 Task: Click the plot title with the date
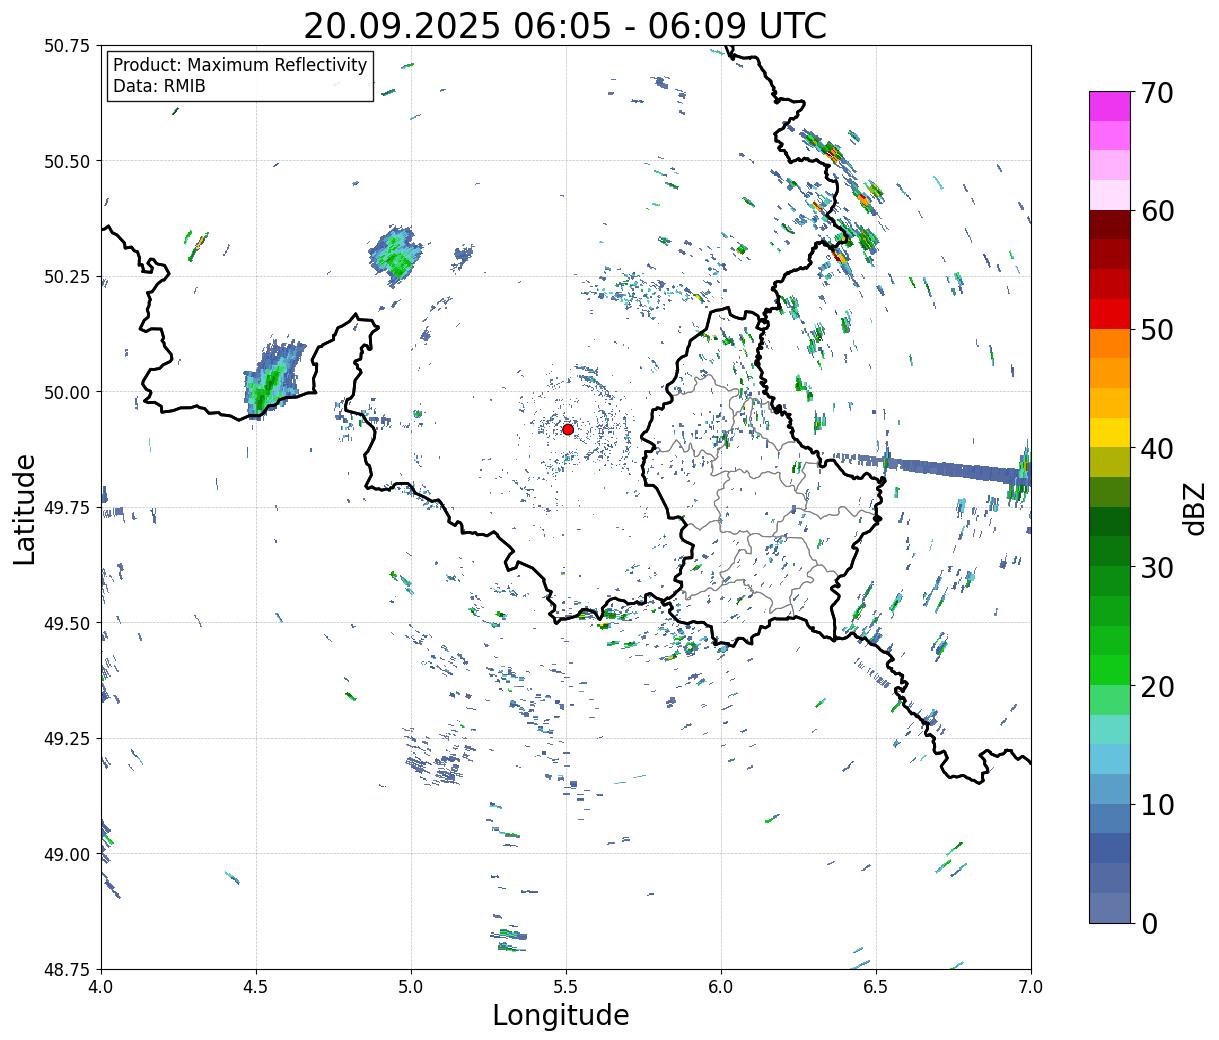[x=565, y=25]
